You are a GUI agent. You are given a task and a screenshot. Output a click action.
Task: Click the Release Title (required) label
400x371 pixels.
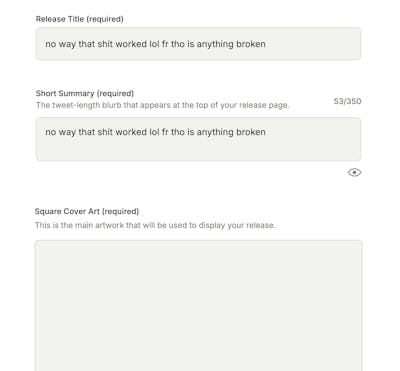tap(80, 19)
